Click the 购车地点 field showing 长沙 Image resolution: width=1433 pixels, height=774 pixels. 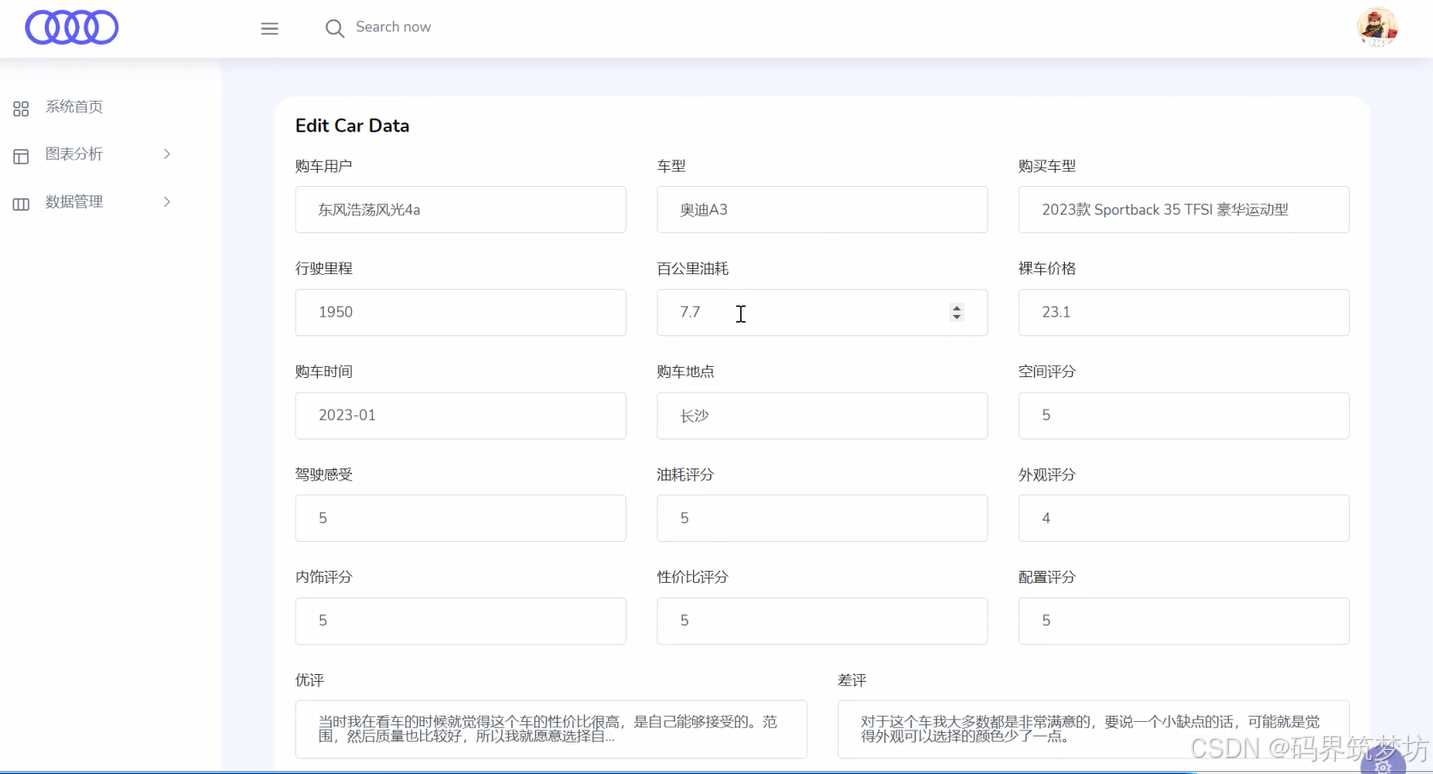click(822, 415)
